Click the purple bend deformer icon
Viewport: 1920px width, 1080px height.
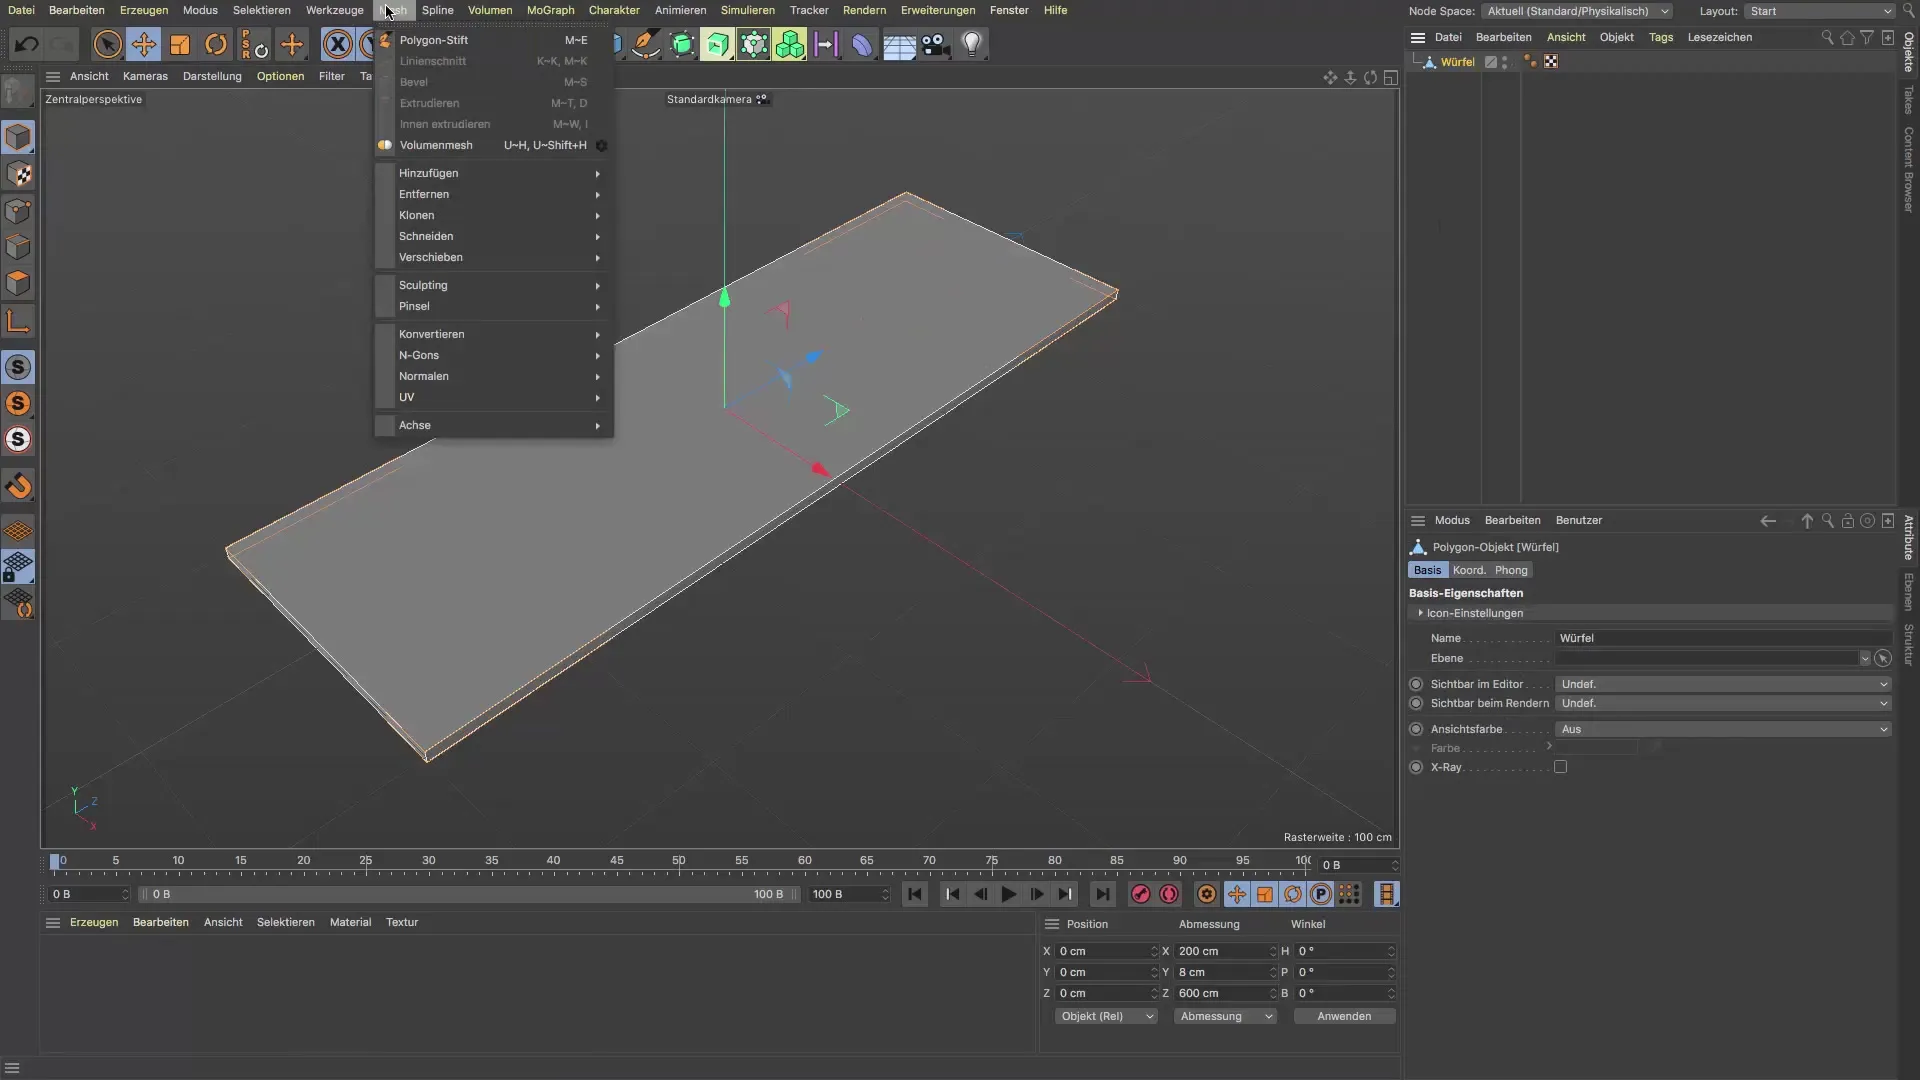(862, 44)
